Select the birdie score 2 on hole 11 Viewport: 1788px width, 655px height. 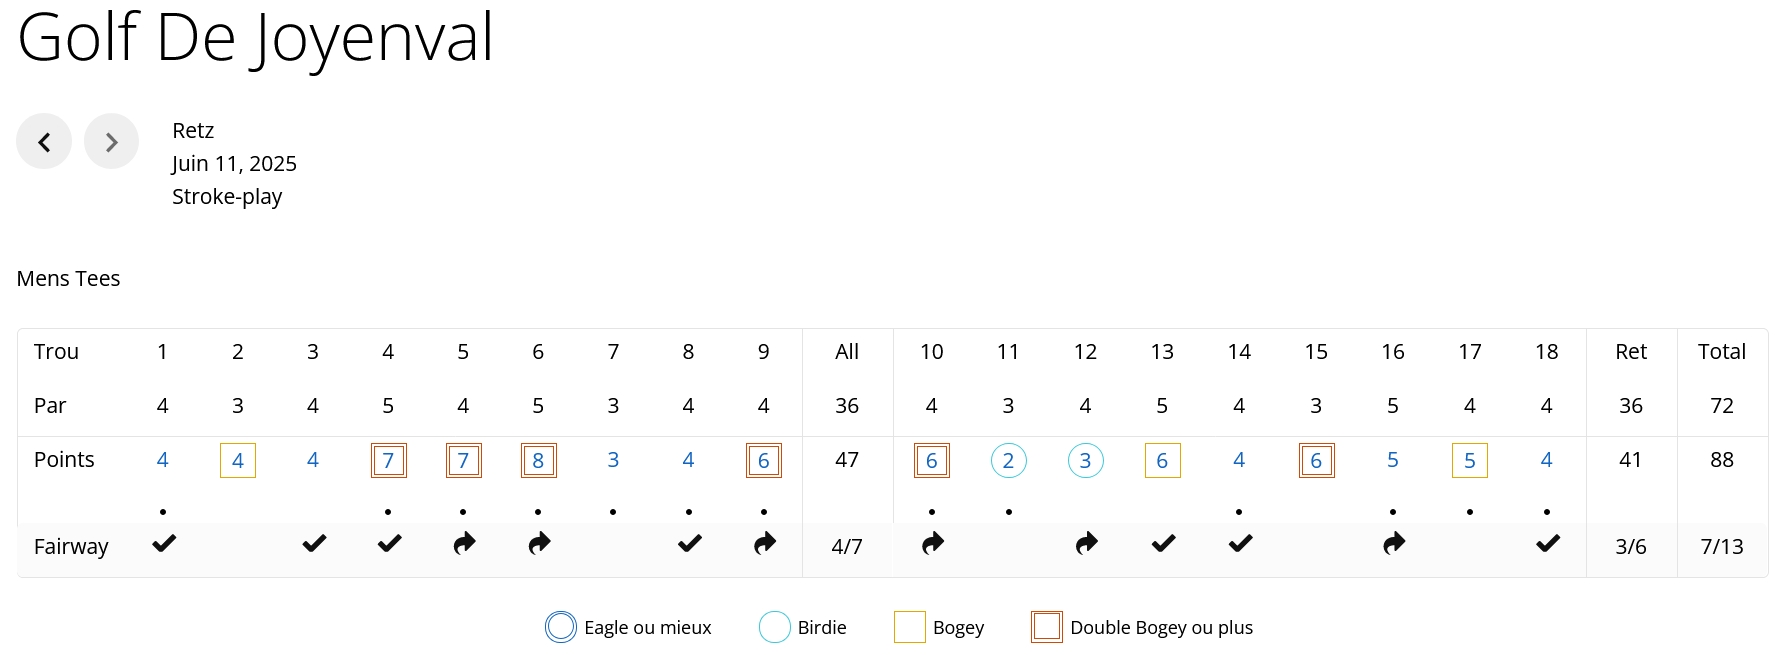coord(1008,461)
